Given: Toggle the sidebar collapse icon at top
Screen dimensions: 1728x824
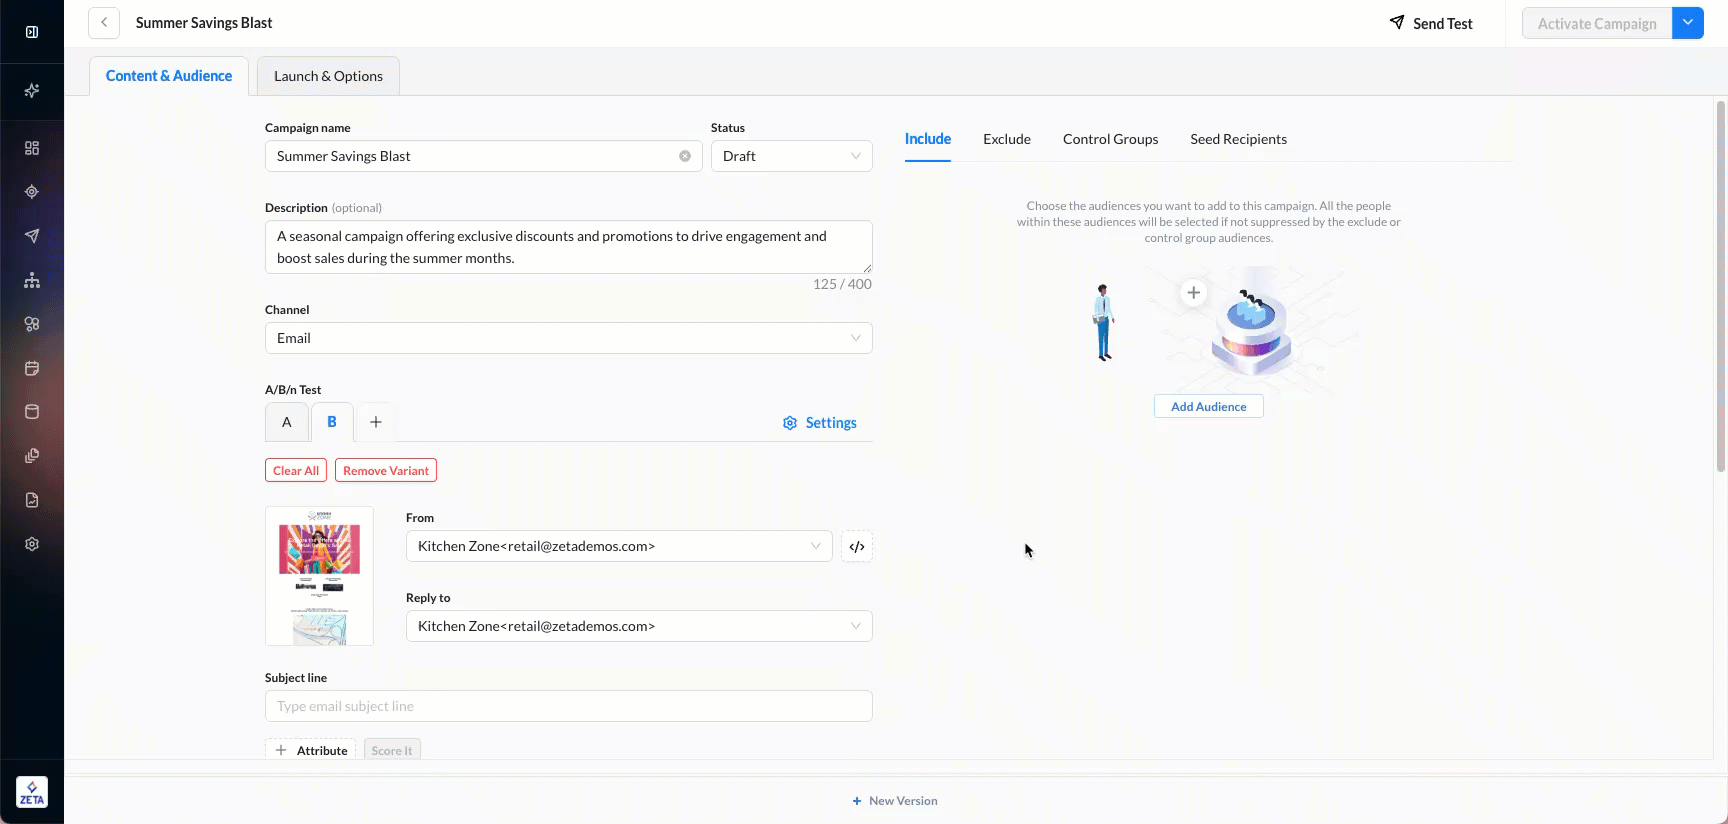Looking at the screenshot, I should click(x=32, y=32).
